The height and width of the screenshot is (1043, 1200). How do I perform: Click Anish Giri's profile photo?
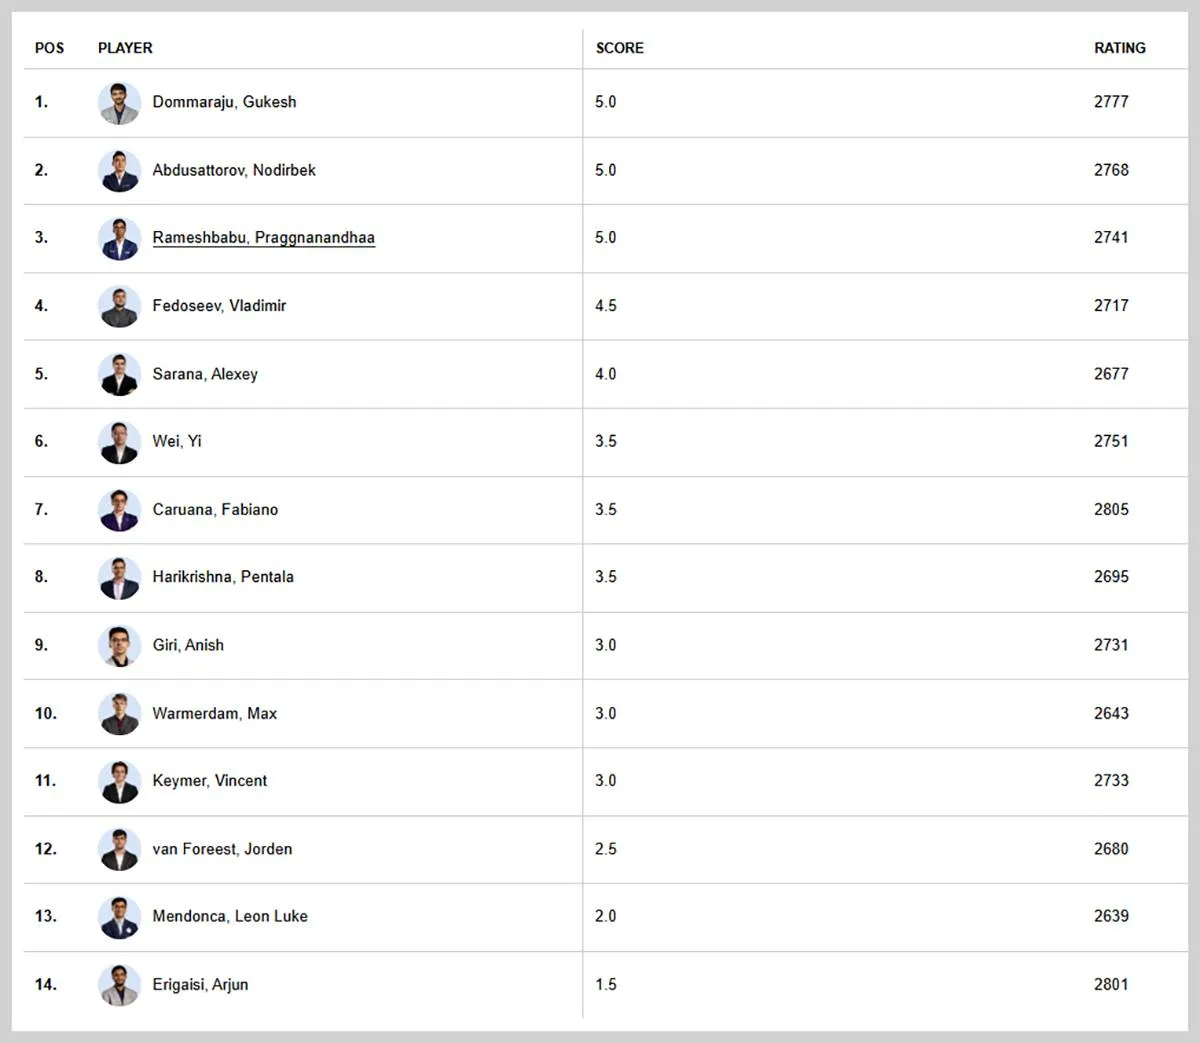point(119,645)
